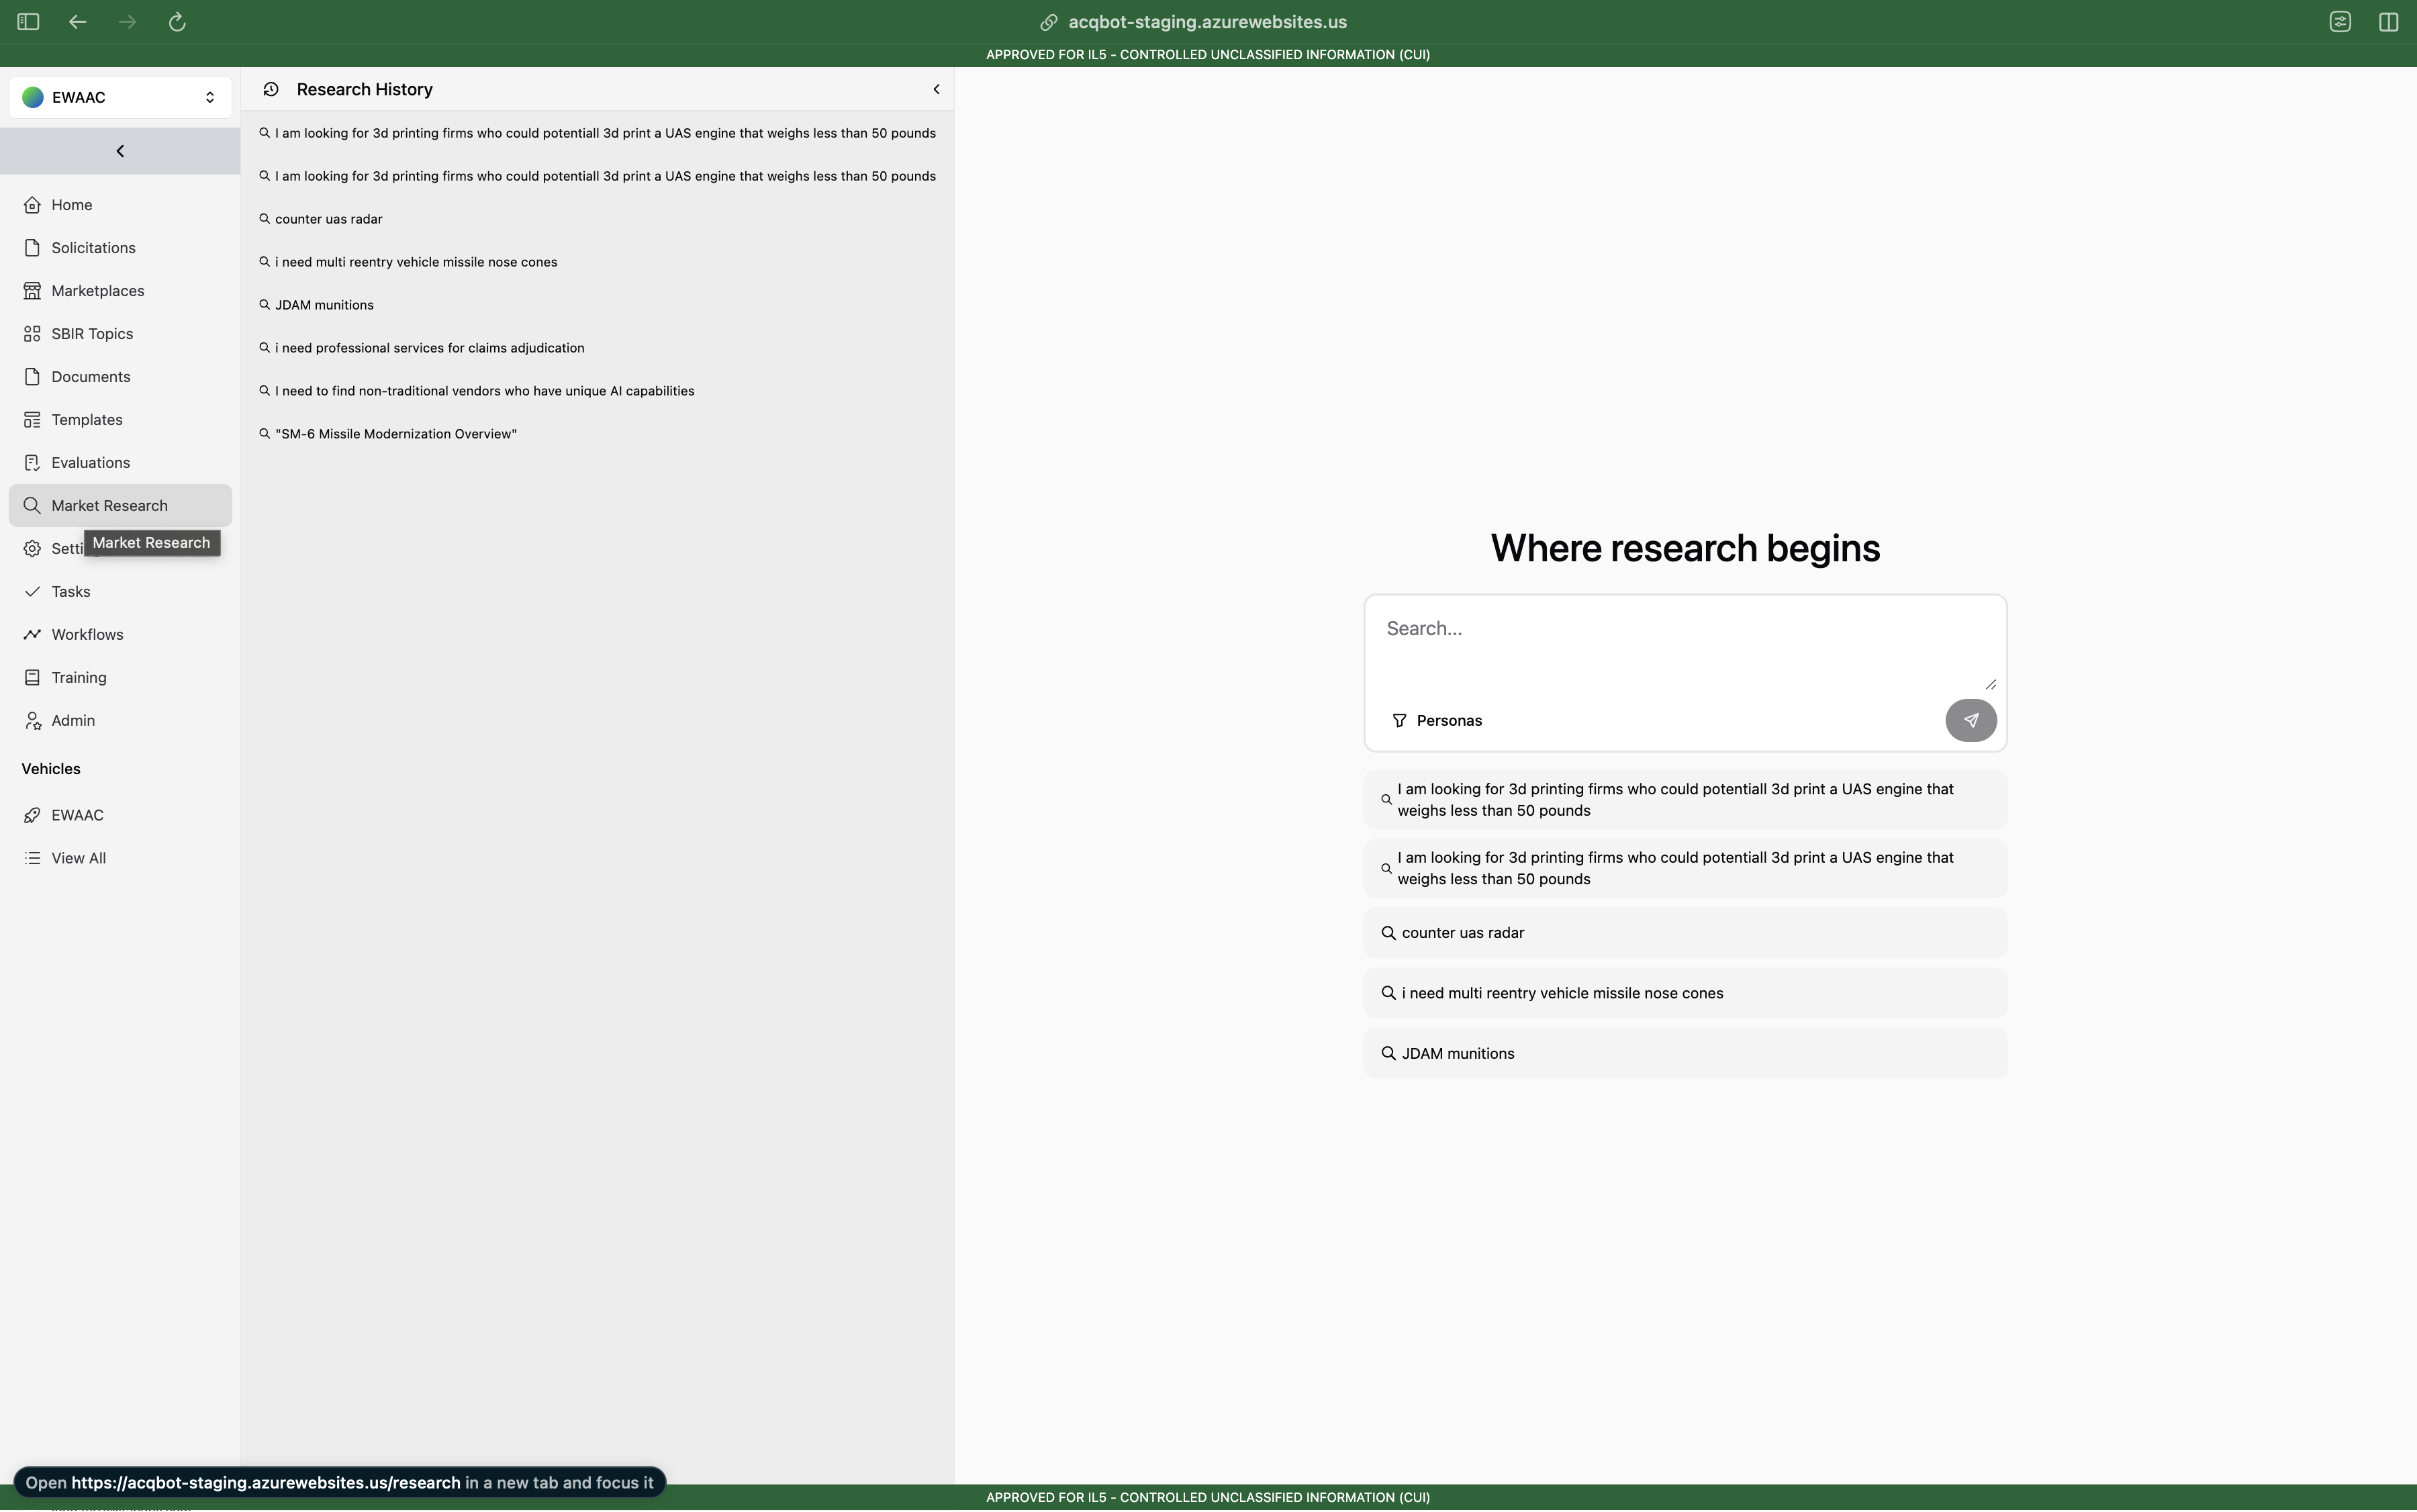Viewport: 2417px width, 1512px height.
Task: Collapse the left navigation sidebar
Action: click(120, 151)
